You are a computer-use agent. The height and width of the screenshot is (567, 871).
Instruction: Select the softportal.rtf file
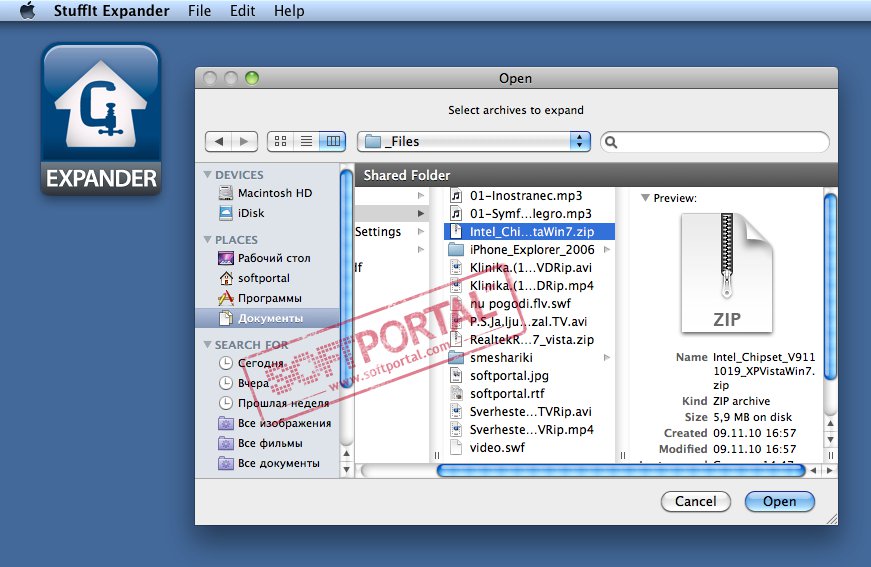pos(529,393)
